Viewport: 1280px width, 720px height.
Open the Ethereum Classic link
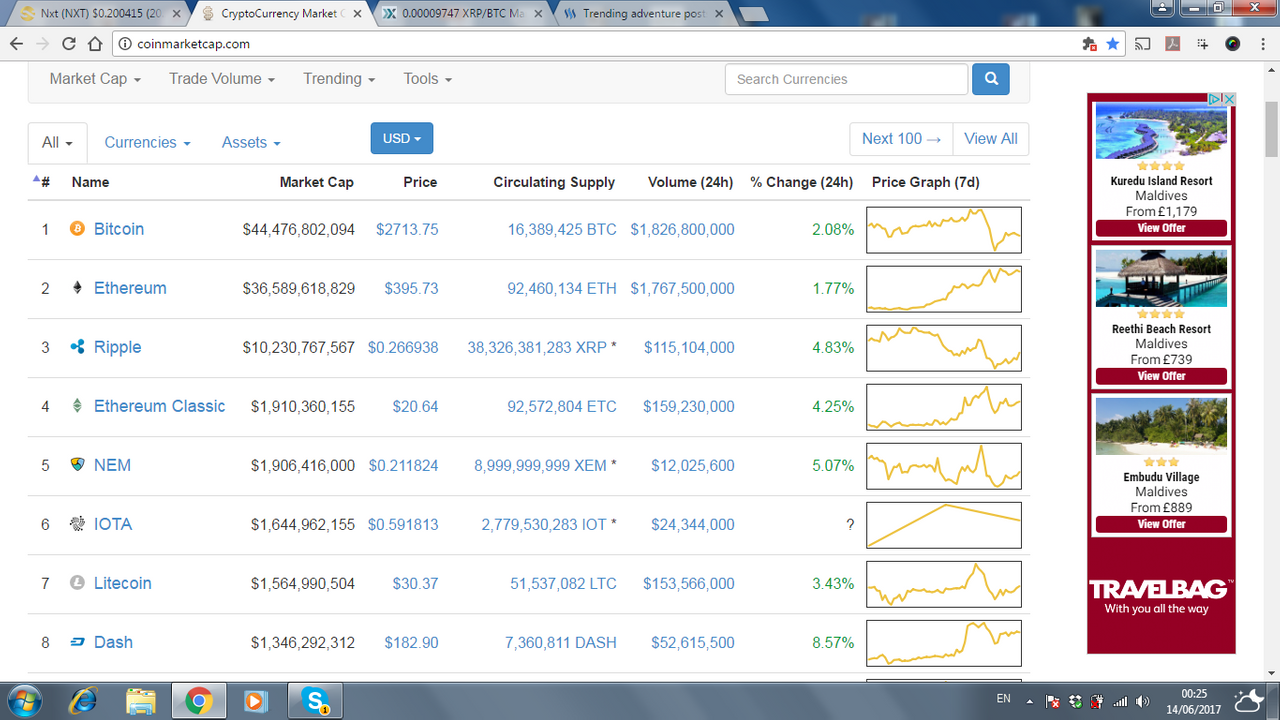160,406
